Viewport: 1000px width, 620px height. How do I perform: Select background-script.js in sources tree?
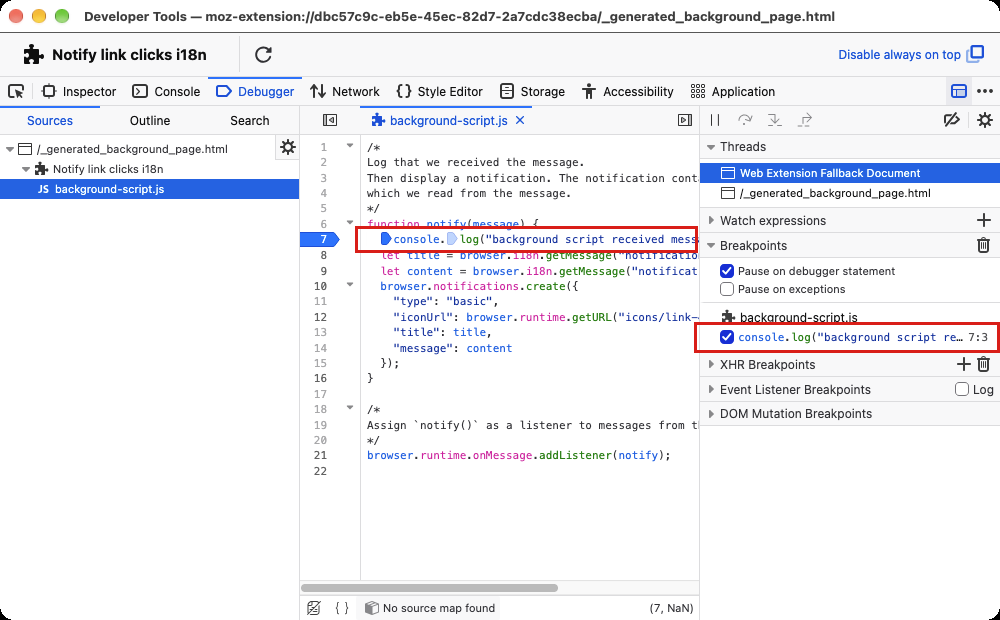149,189
